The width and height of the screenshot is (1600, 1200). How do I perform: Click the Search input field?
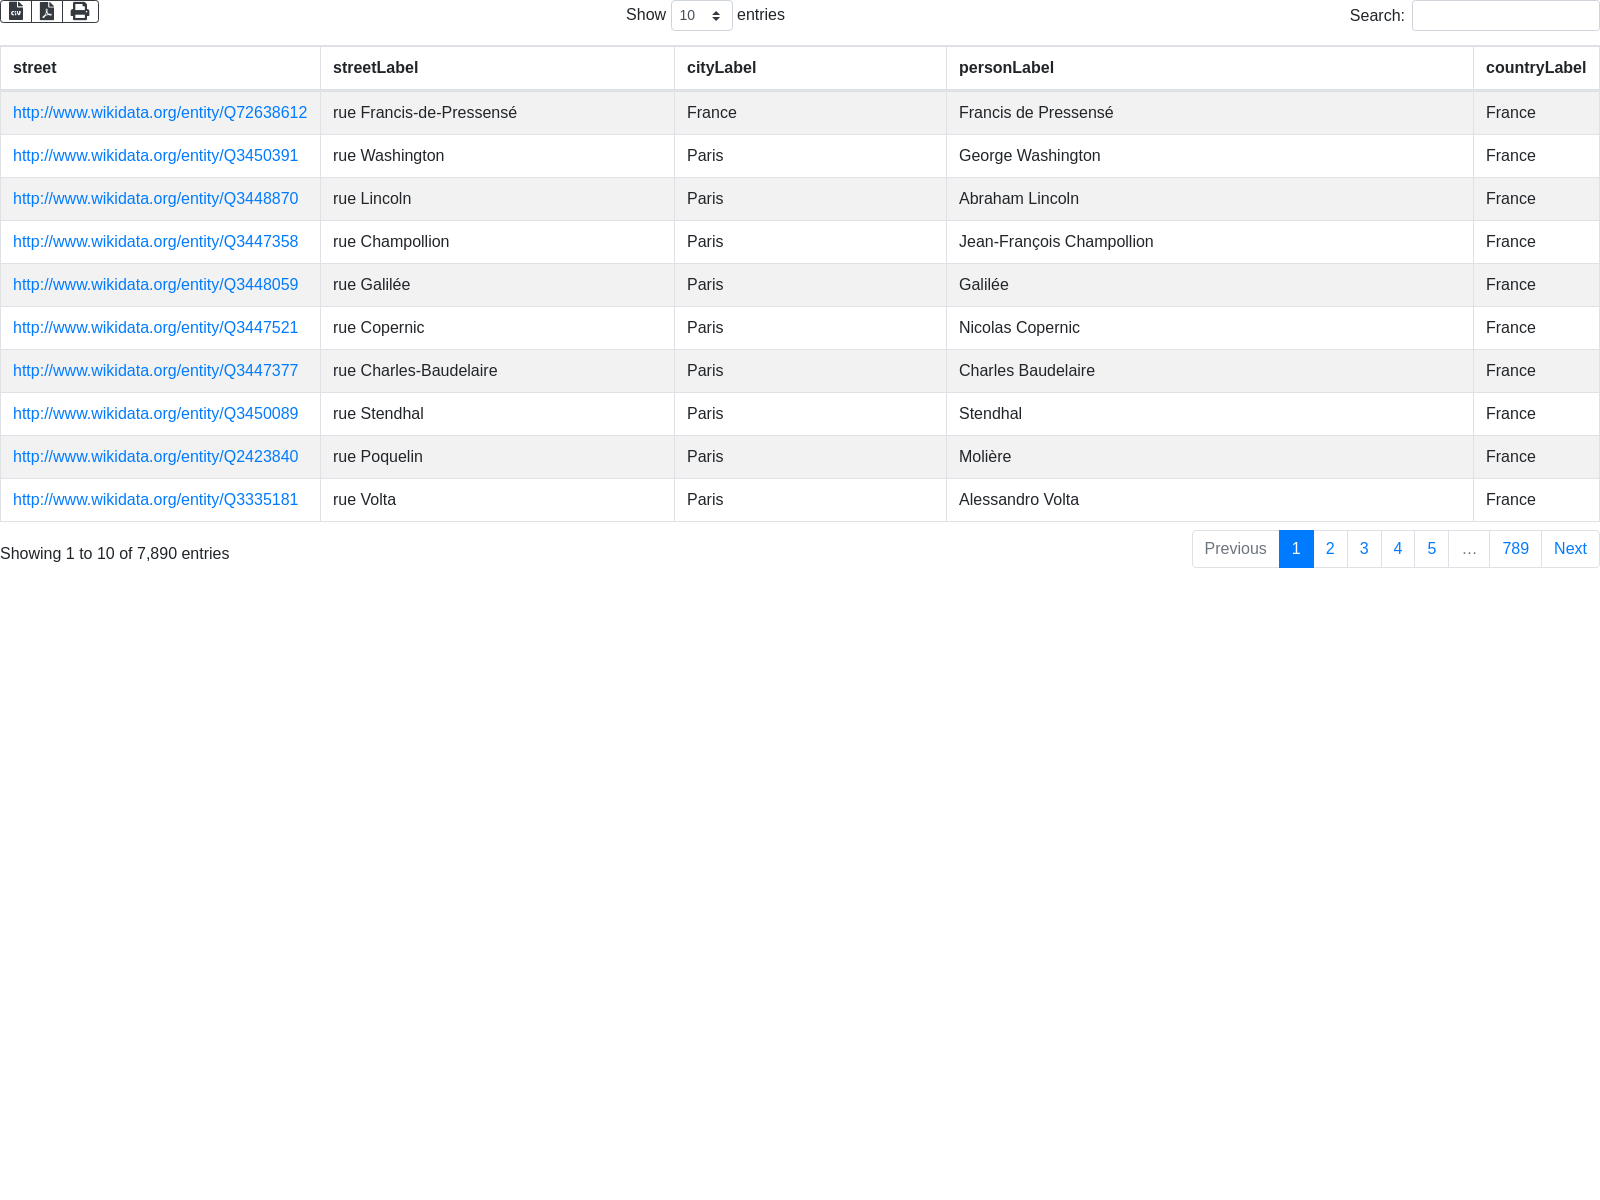pos(1505,16)
